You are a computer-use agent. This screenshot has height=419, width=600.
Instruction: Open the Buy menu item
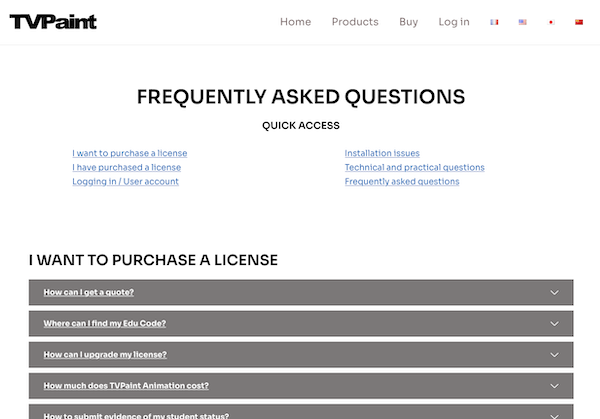[408, 22]
